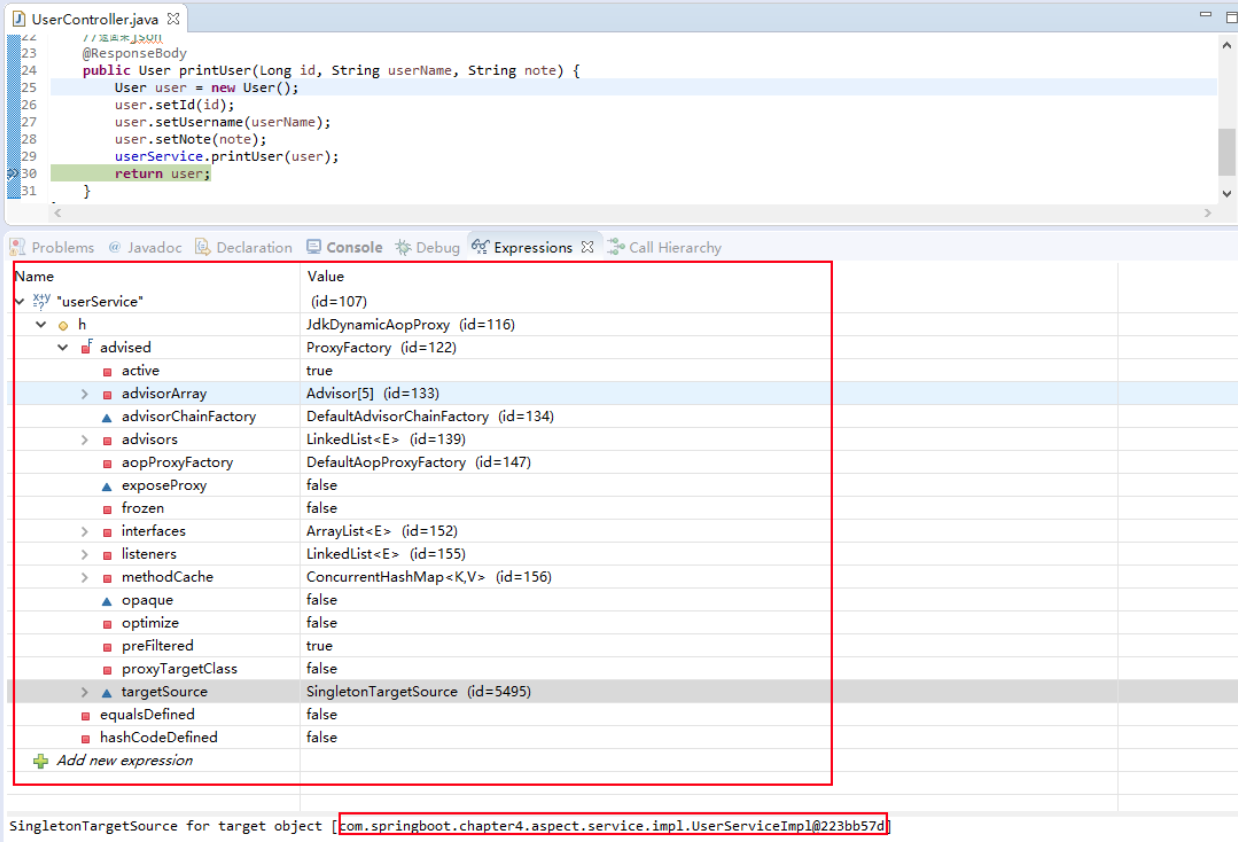The image size is (1238, 842).
Task: Click the Problems tab icon
Action: 18,247
